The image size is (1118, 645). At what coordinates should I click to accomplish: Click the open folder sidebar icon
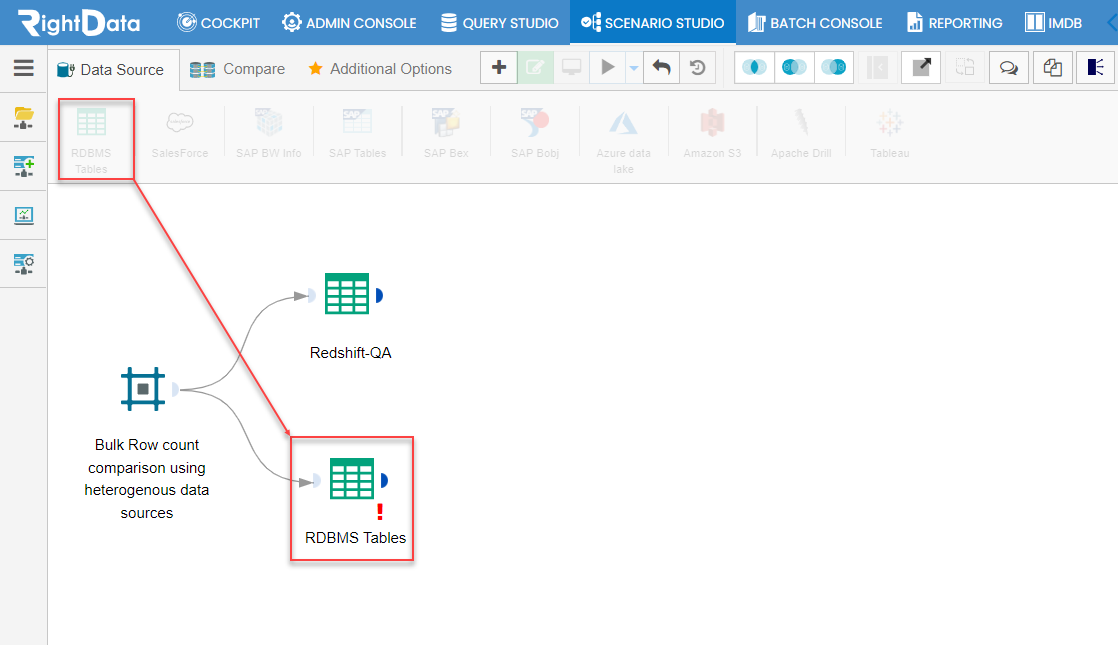point(24,118)
